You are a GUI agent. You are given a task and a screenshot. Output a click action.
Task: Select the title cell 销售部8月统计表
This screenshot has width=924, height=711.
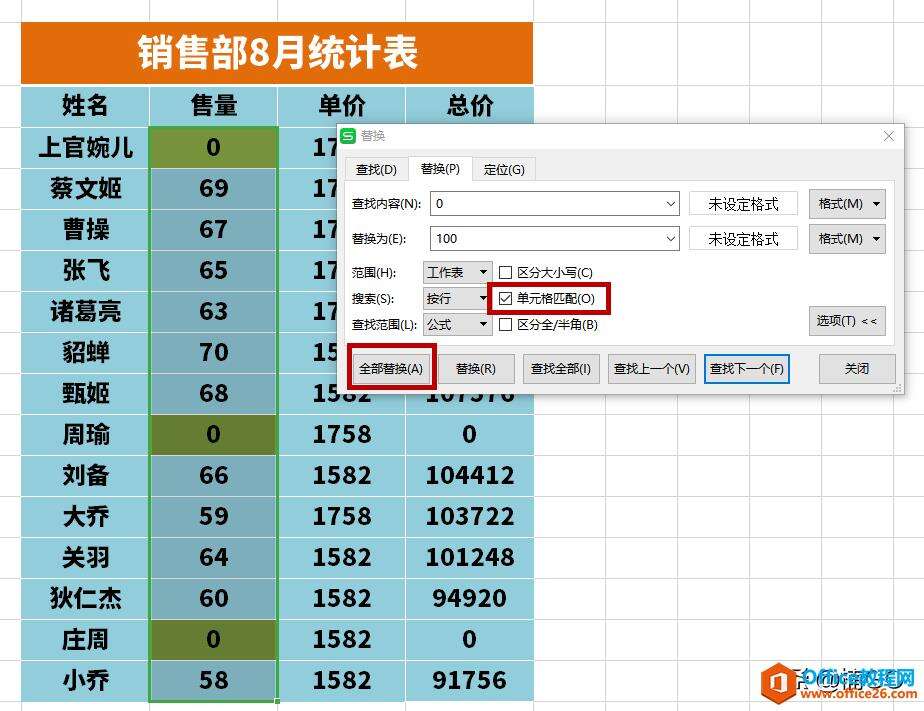277,53
